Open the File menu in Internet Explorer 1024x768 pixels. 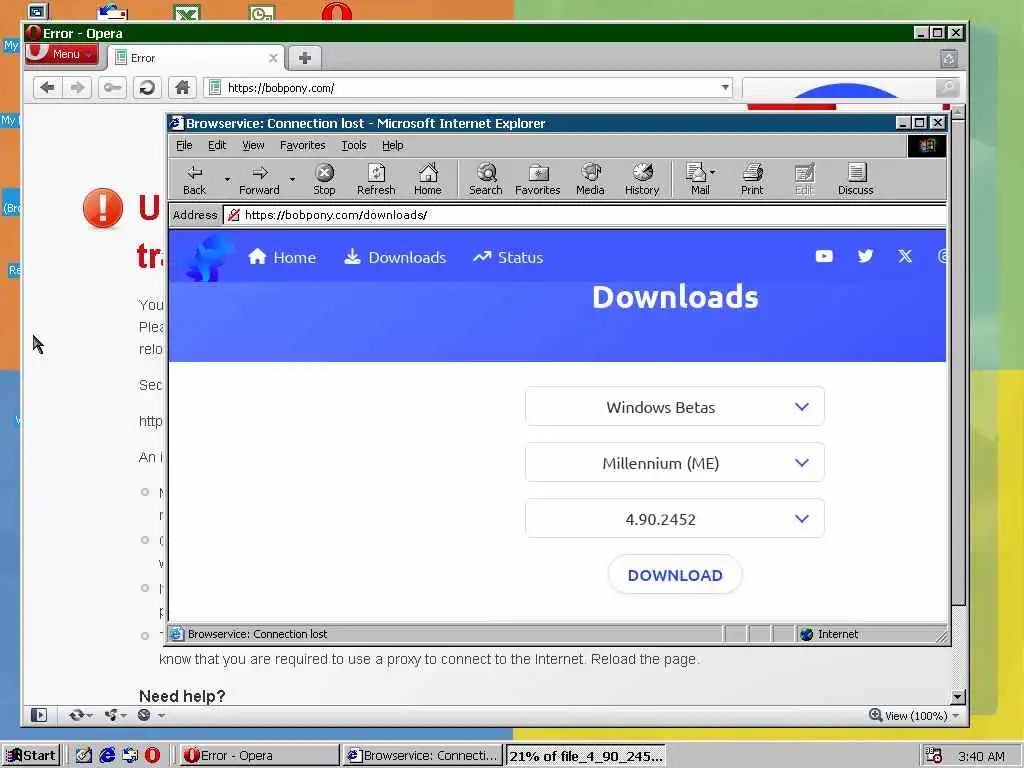[x=184, y=145]
